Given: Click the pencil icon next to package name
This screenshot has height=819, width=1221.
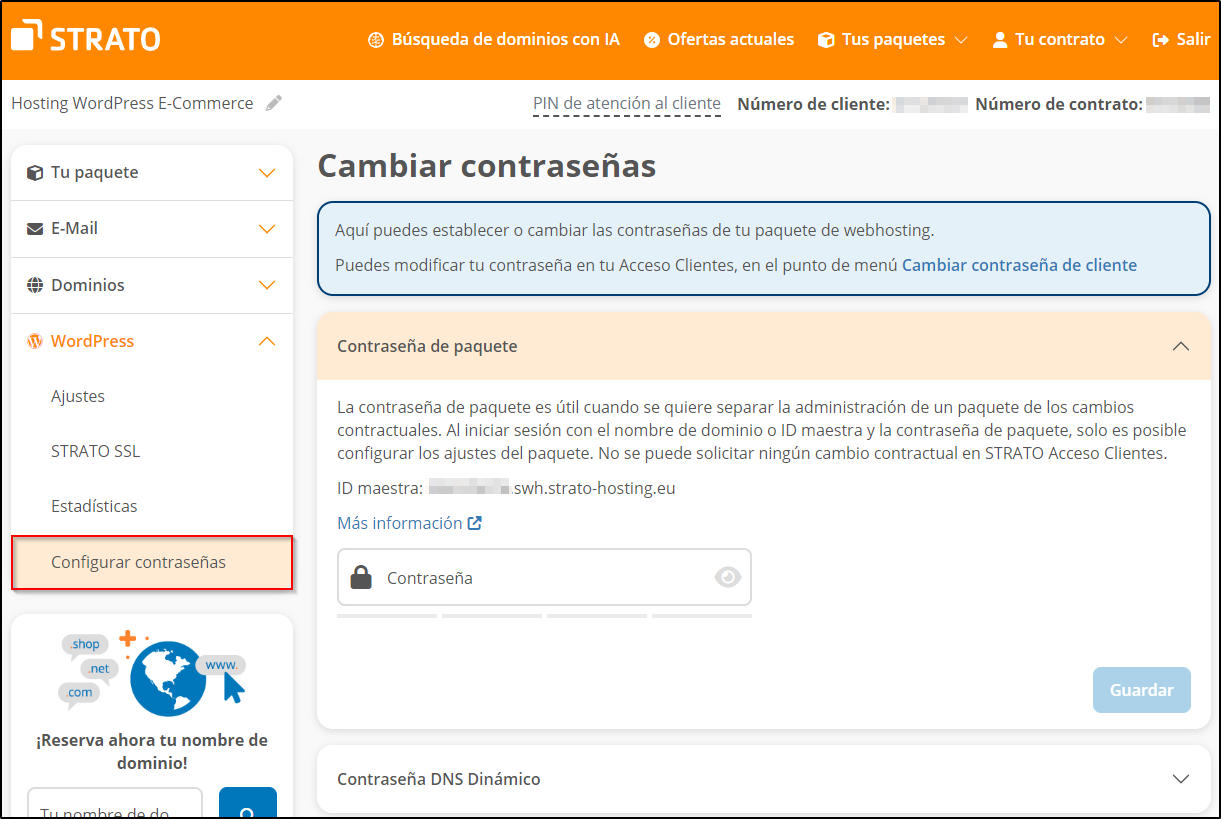Looking at the screenshot, I should pyautogui.click(x=274, y=102).
